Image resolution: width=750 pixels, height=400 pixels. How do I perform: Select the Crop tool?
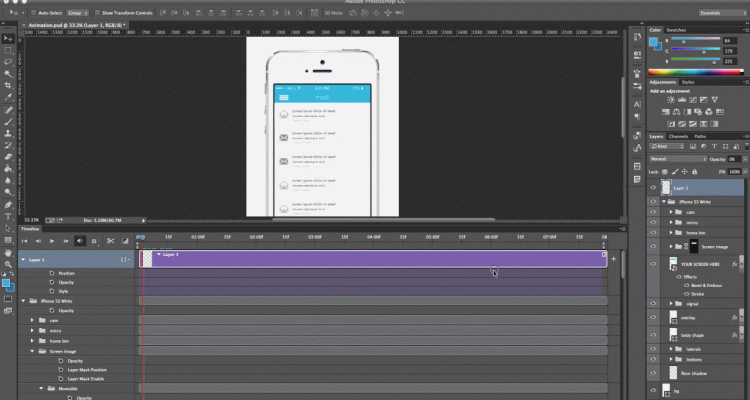(8, 86)
